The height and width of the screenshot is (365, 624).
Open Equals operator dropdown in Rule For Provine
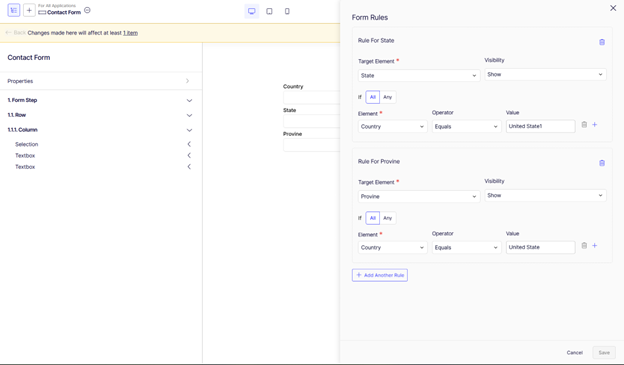coord(466,247)
